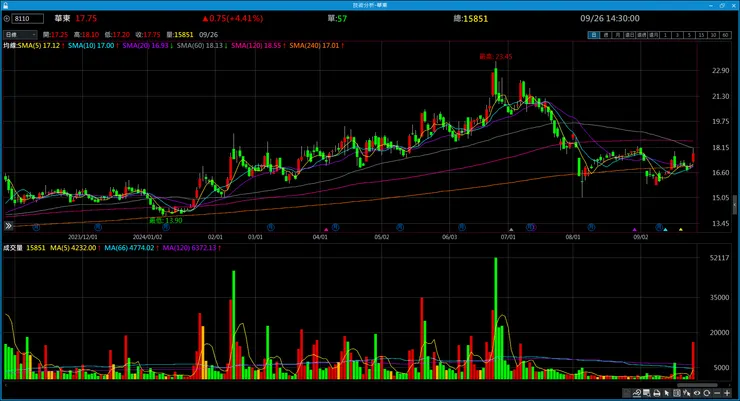Click the refresh circle icon at bottom right
The height and width of the screenshot is (401, 740).
click(706, 393)
